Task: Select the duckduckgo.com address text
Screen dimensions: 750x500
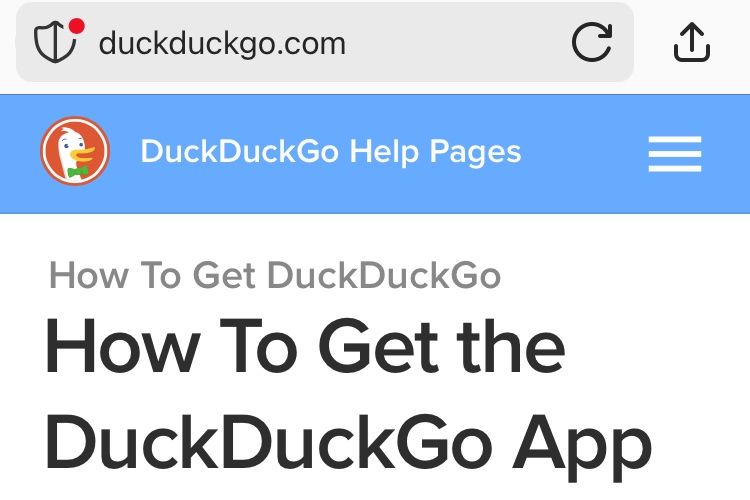Action: (222, 44)
